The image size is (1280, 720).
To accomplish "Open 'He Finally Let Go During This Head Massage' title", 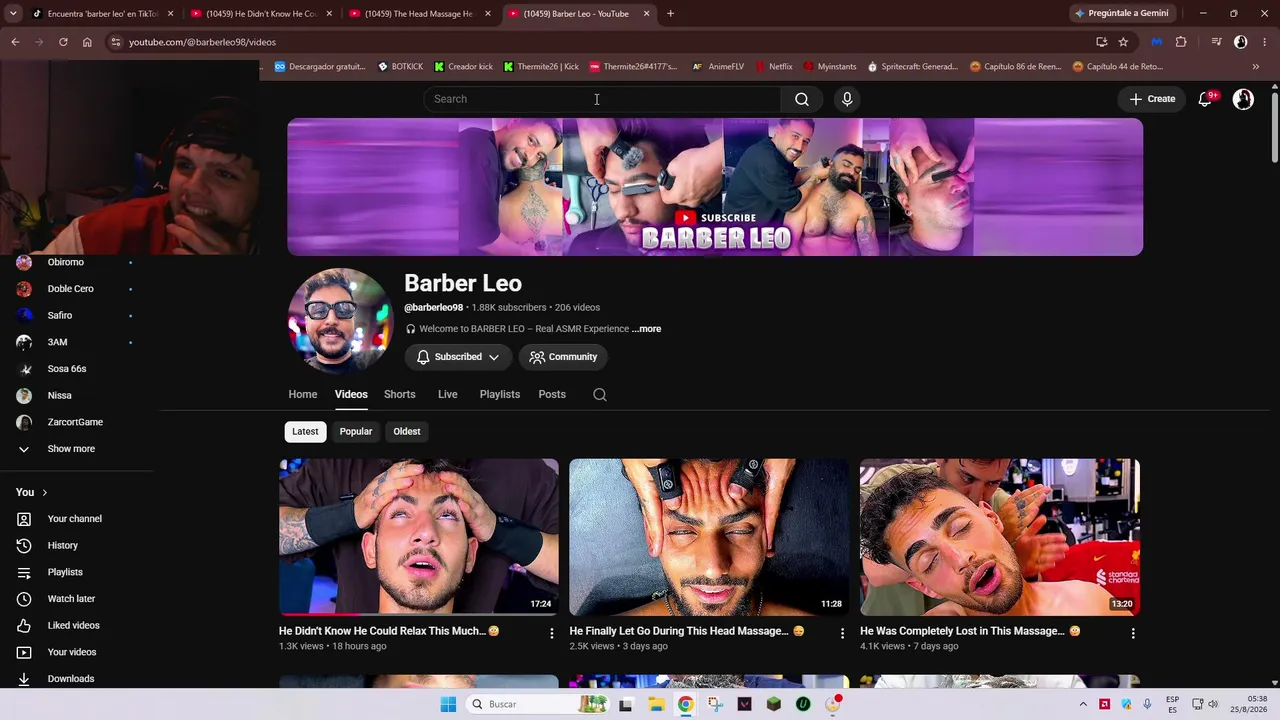I will 687,631.
